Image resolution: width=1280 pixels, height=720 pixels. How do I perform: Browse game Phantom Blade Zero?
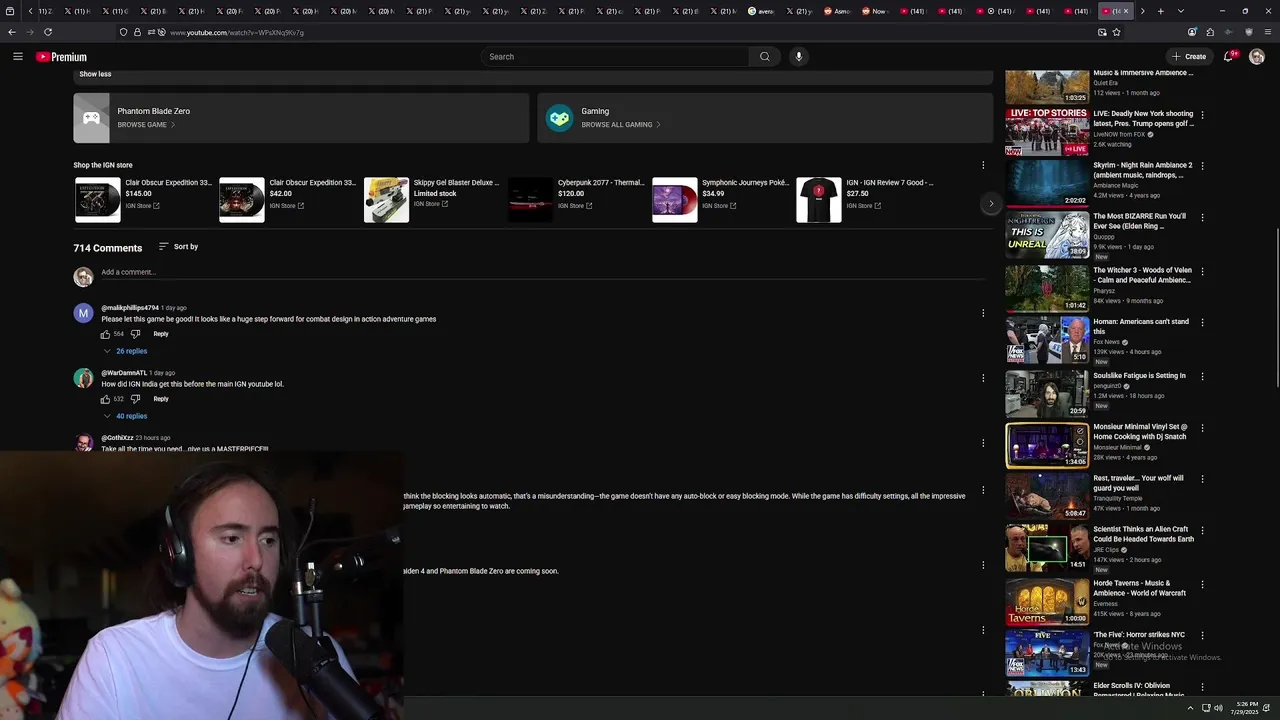[301, 118]
